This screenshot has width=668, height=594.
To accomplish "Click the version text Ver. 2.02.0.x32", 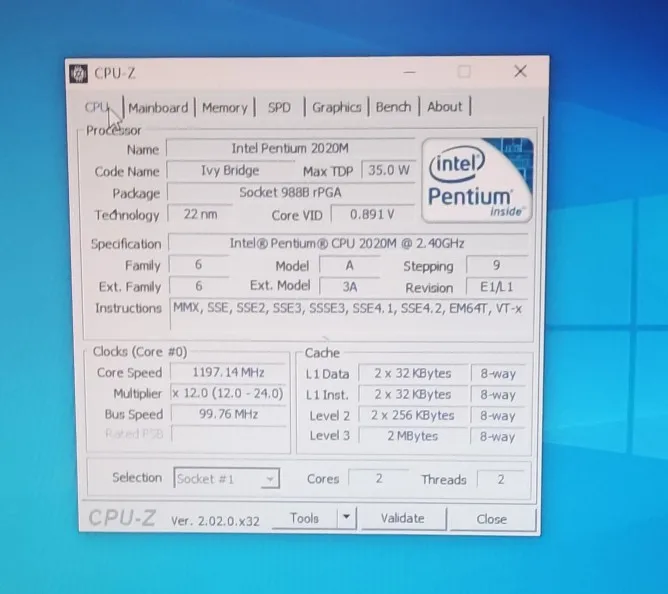I will [215, 521].
